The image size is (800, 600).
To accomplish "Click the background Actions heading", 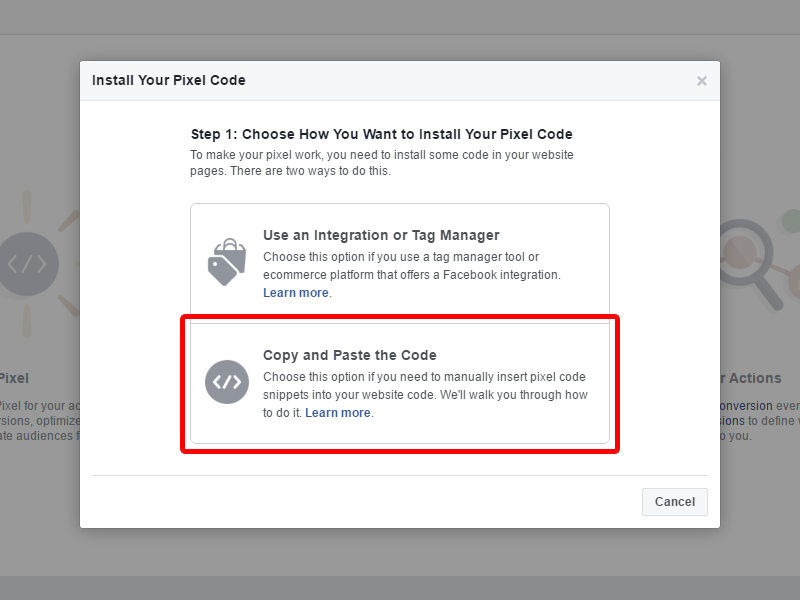I will pyautogui.click(x=751, y=379).
